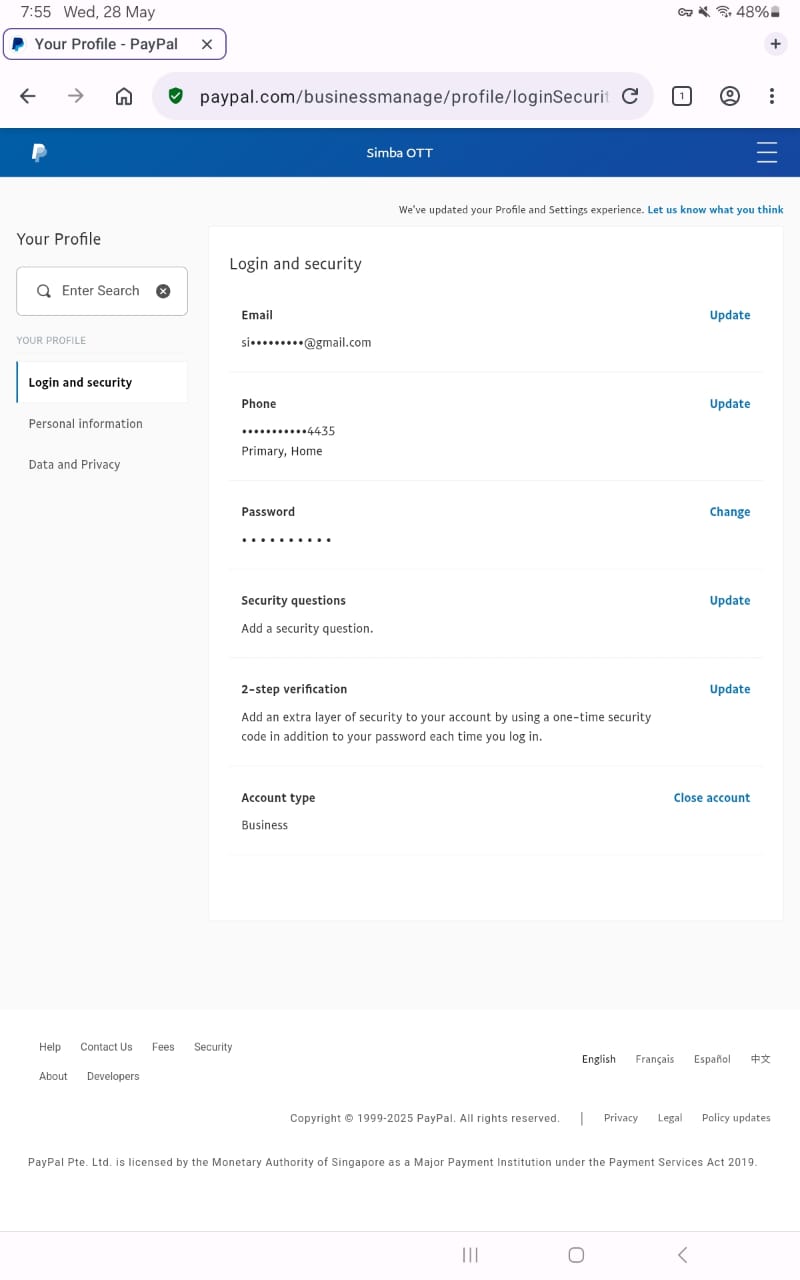Image resolution: width=800 pixels, height=1280 pixels.
Task: Select Personal information in the sidebar
Action: tap(85, 424)
